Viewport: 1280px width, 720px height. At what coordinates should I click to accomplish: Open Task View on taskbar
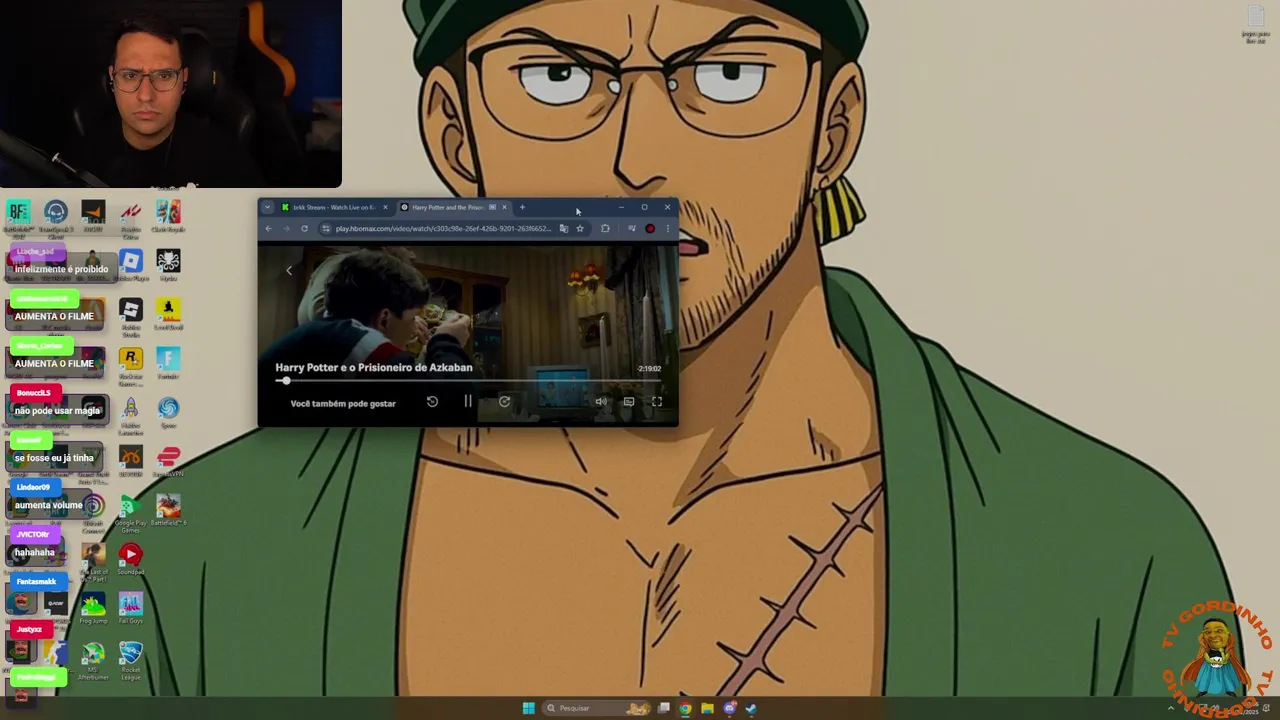pos(663,708)
